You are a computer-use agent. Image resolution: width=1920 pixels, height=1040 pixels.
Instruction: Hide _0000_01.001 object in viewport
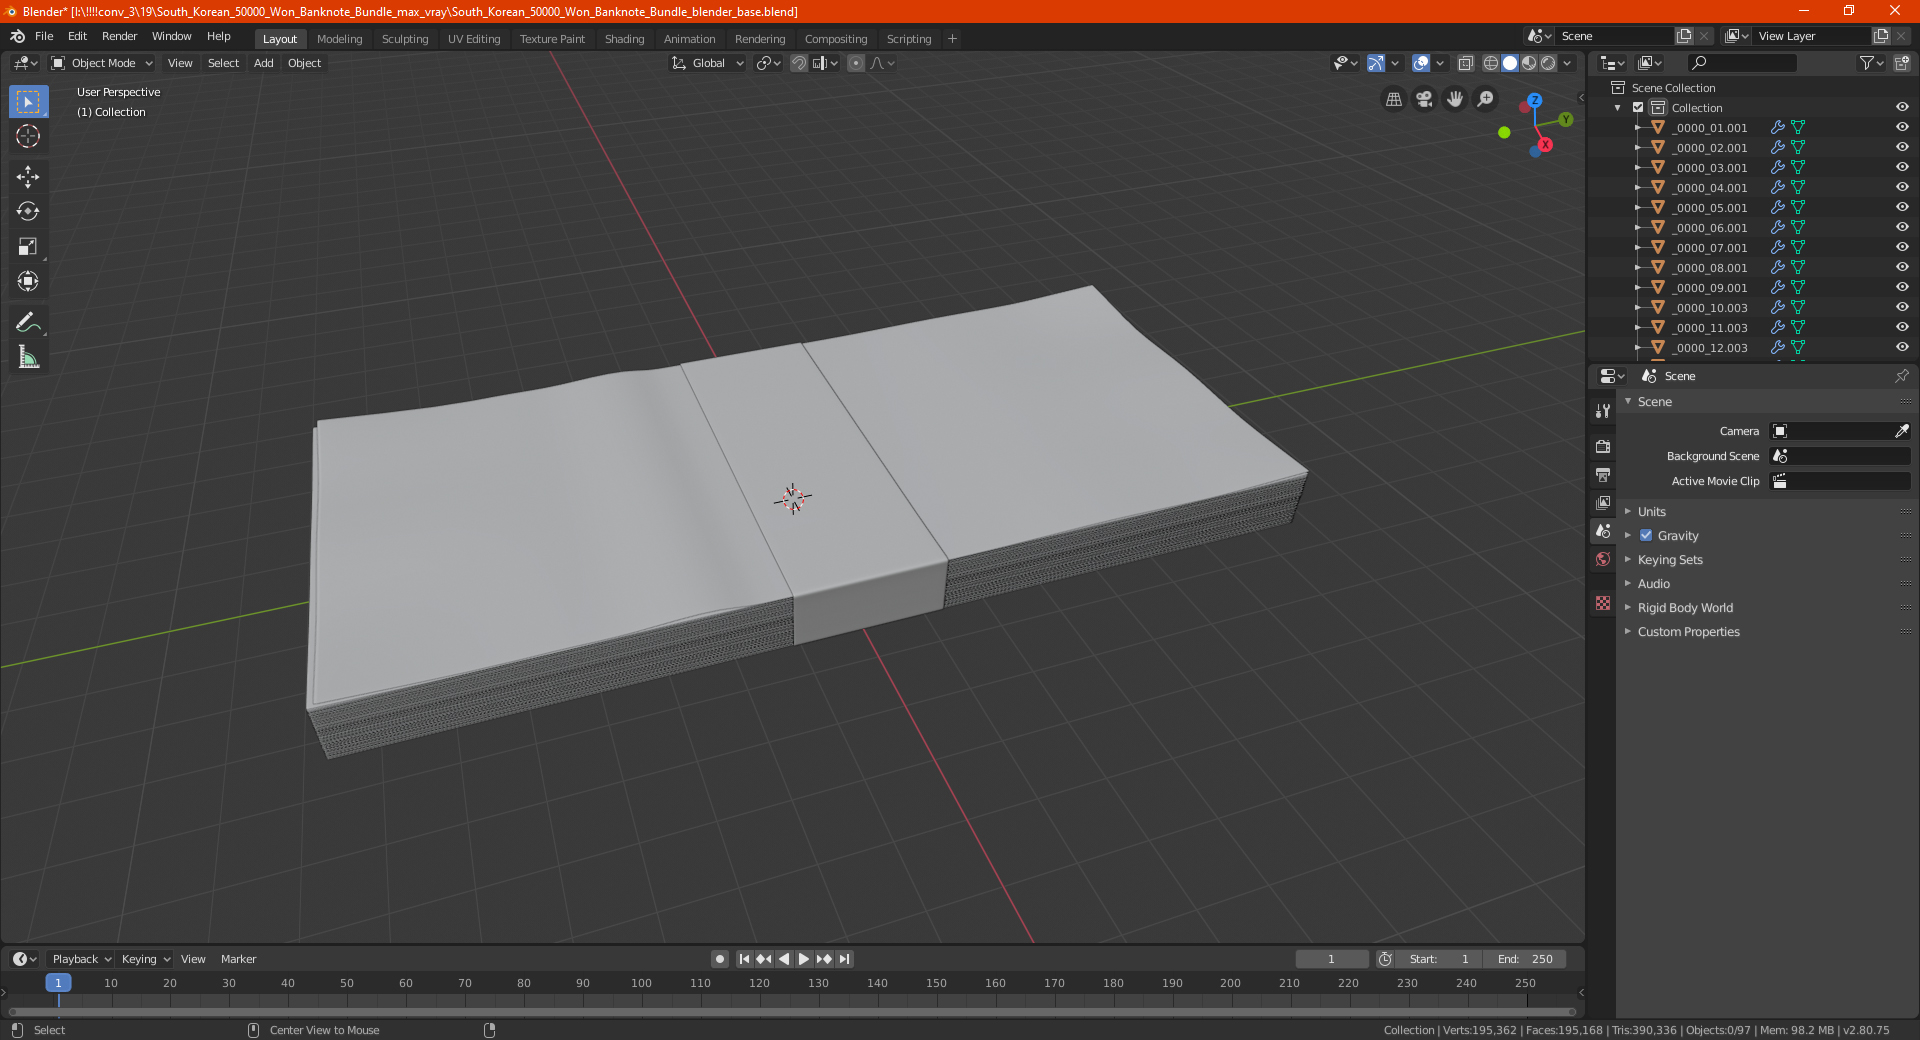tap(1902, 127)
